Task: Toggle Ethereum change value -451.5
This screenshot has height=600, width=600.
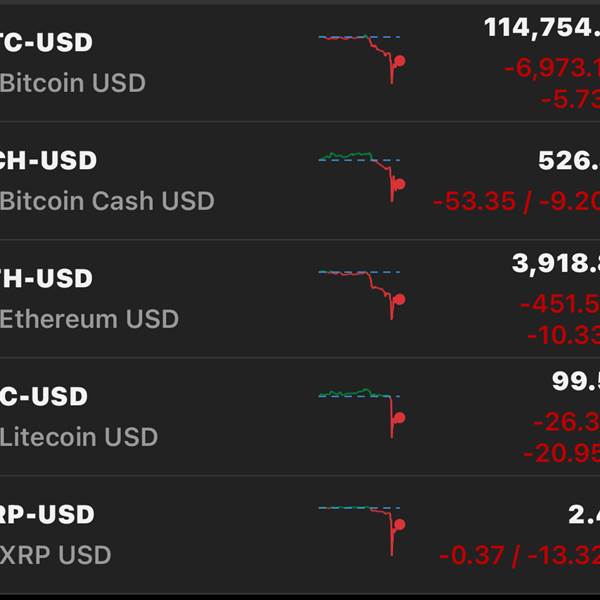Action: coord(559,305)
